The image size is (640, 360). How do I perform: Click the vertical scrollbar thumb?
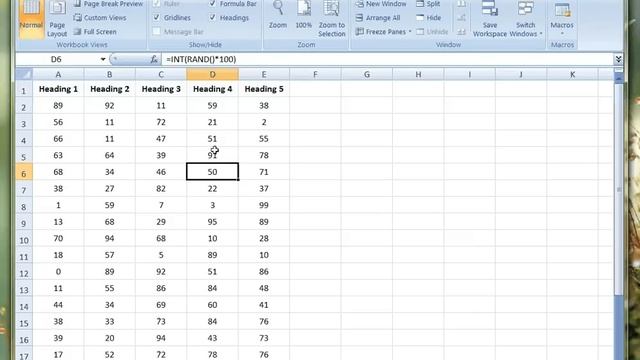tap(618, 190)
